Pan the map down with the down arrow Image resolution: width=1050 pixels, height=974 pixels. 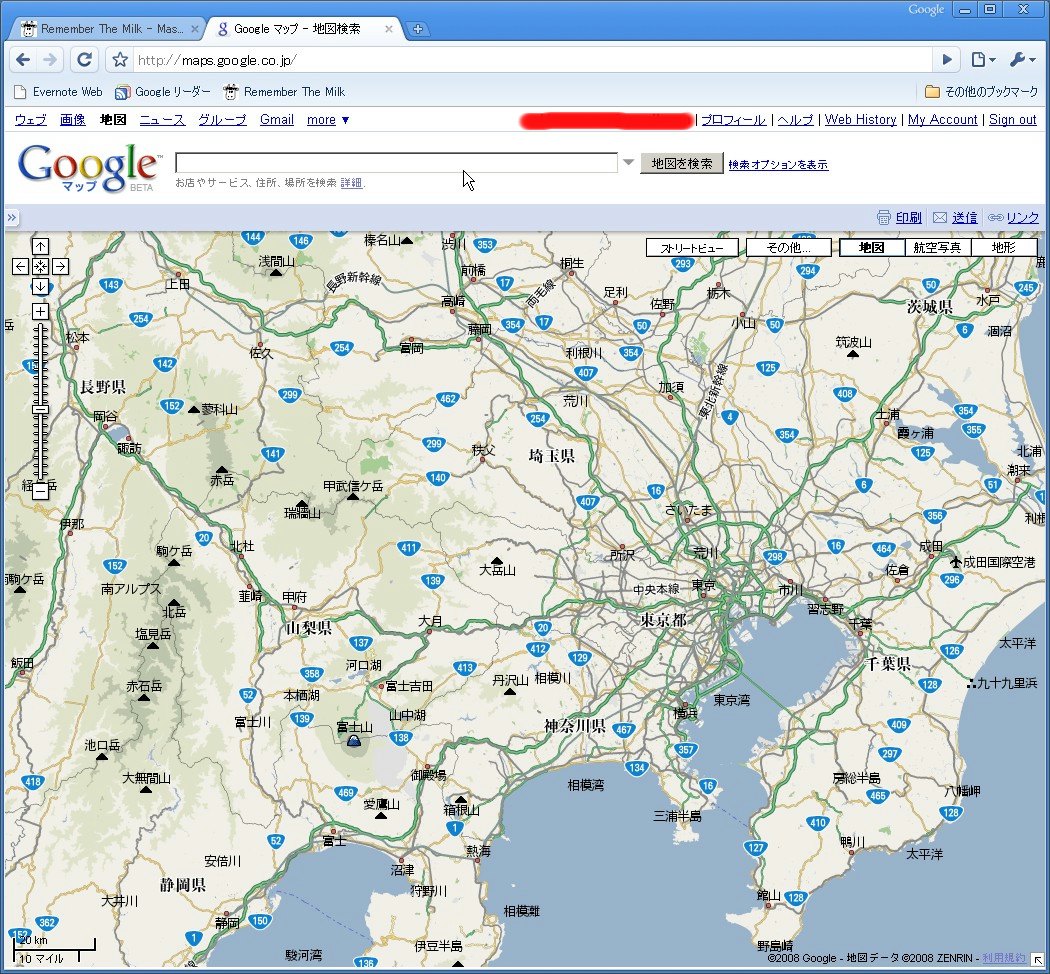[x=40, y=287]
